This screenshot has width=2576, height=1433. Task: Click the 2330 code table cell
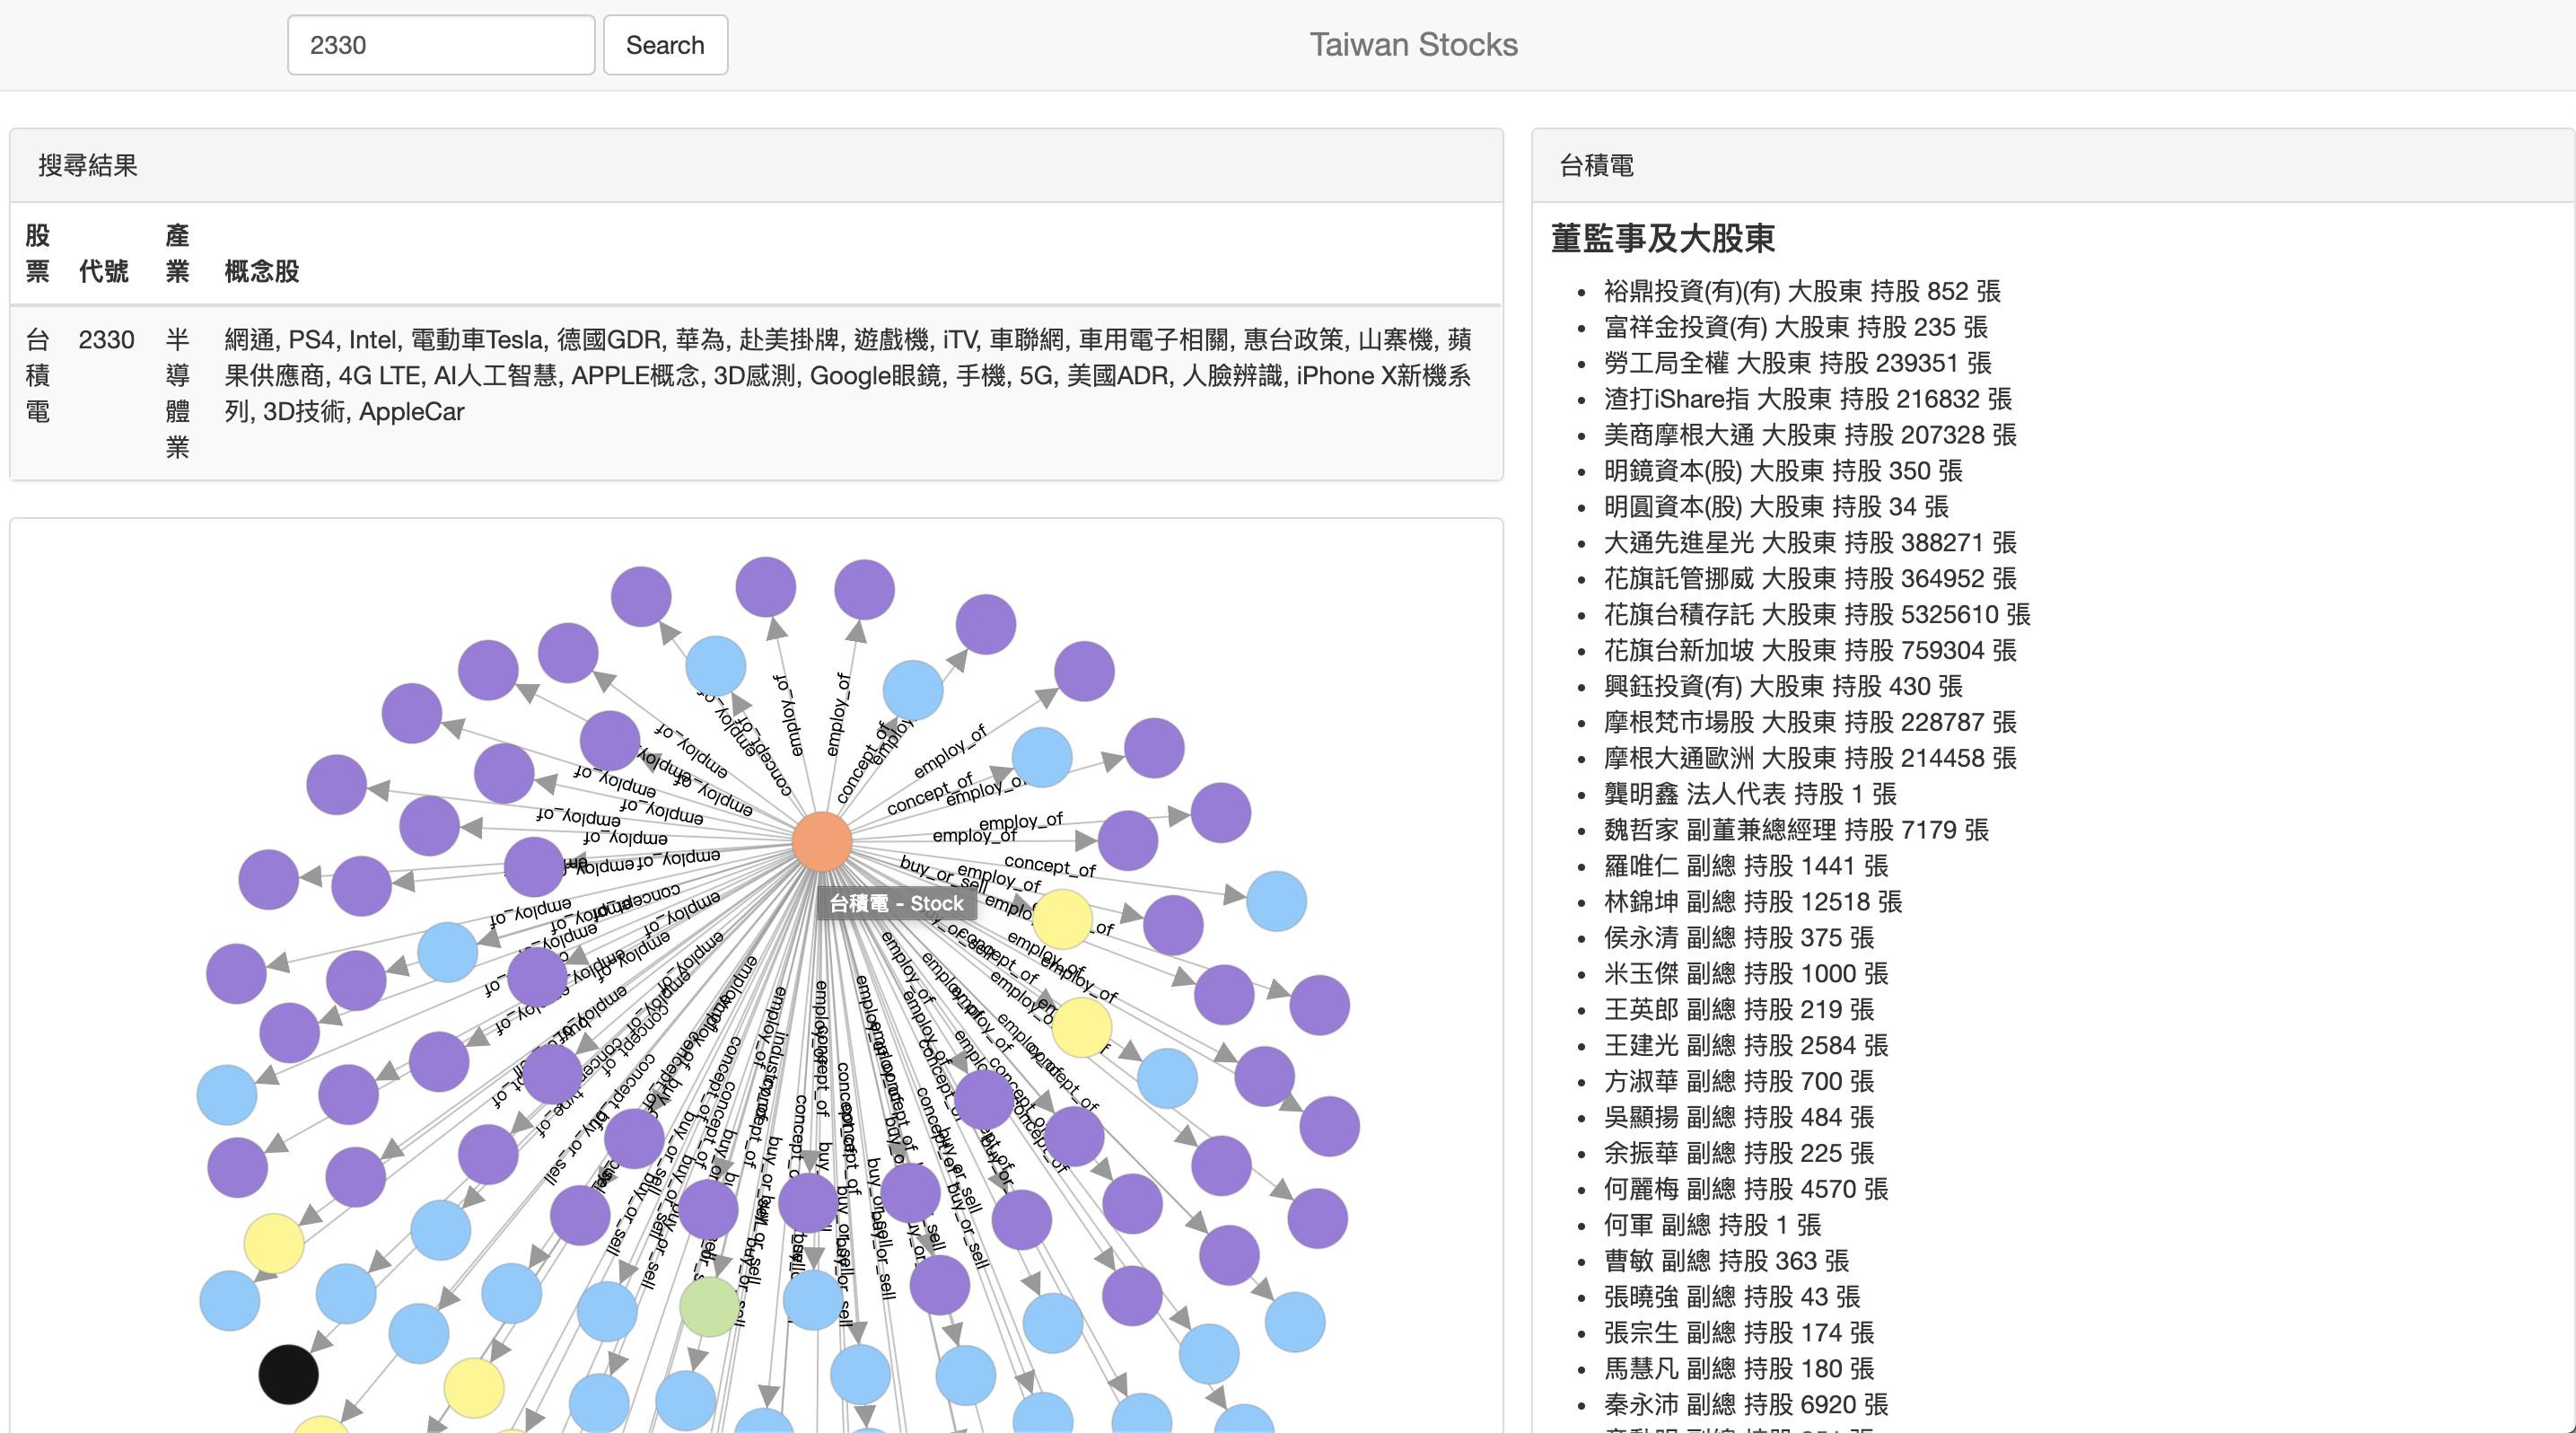pos(106,340)
